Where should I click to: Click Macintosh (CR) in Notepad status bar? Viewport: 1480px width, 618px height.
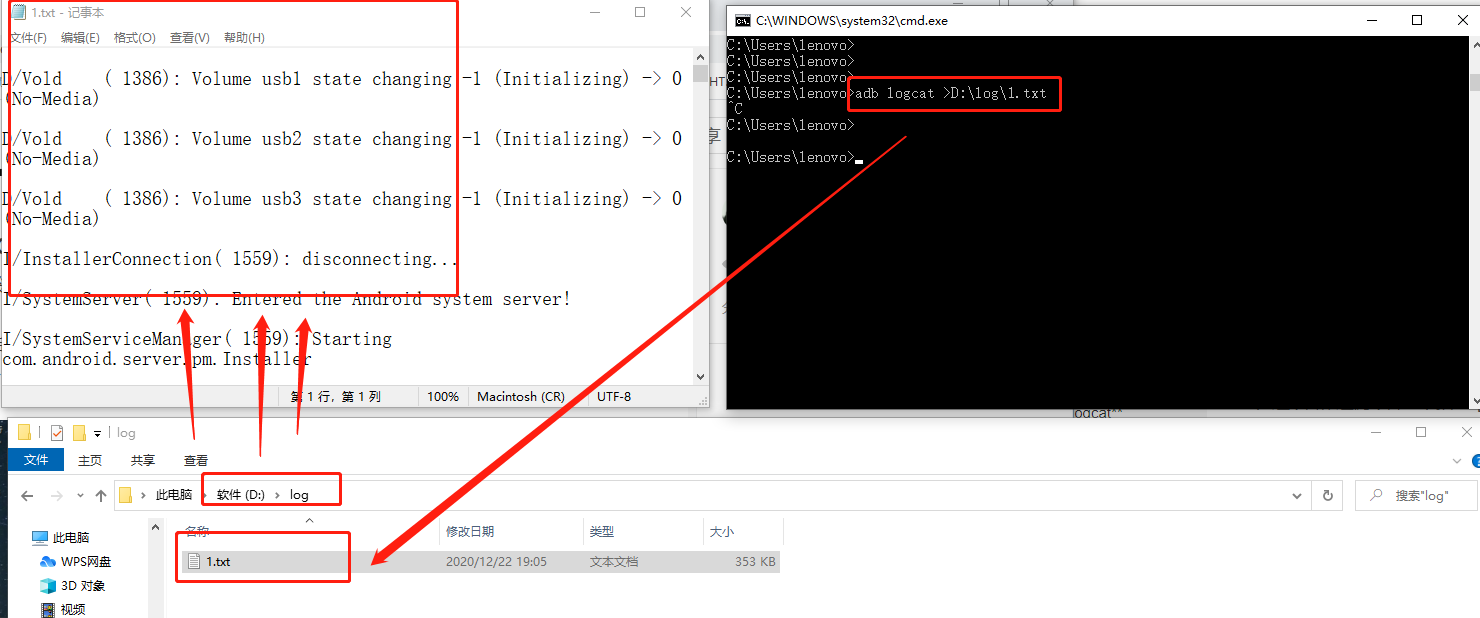521,397
